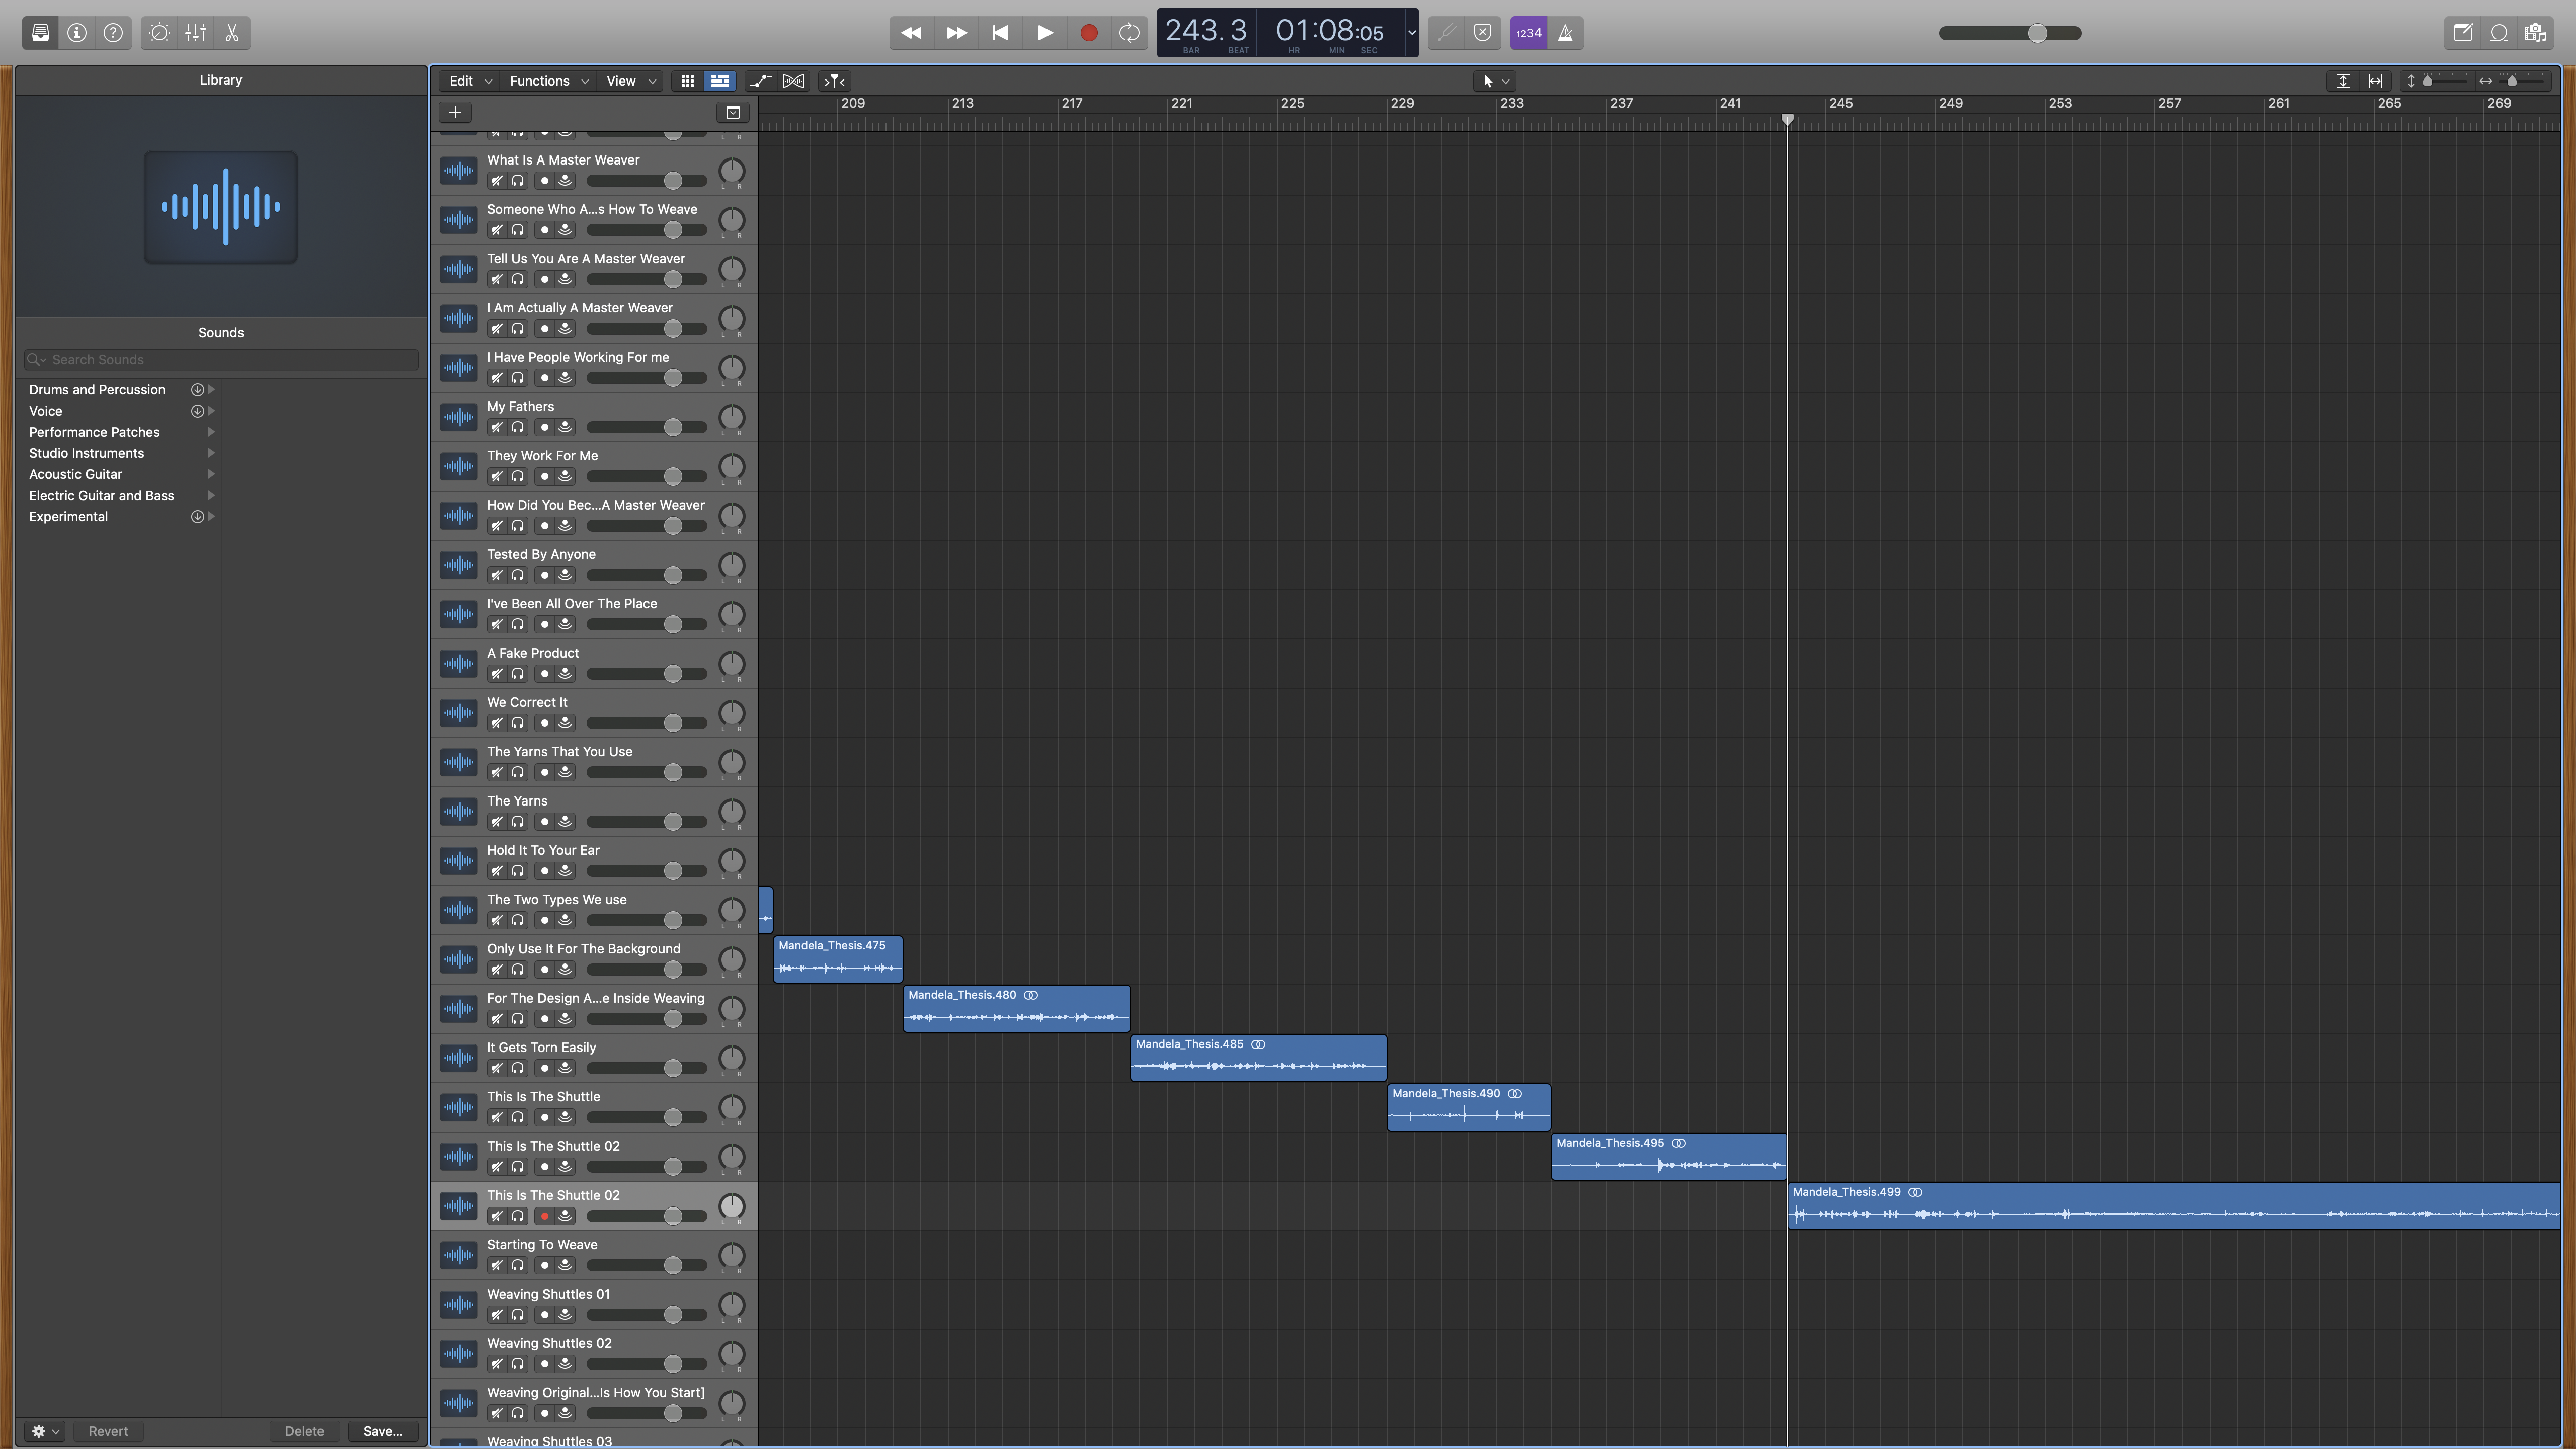Viewport: 2576px width, 1449px height.
Task: Expand Studio Instruments category
Action: (x=211, y=453)
